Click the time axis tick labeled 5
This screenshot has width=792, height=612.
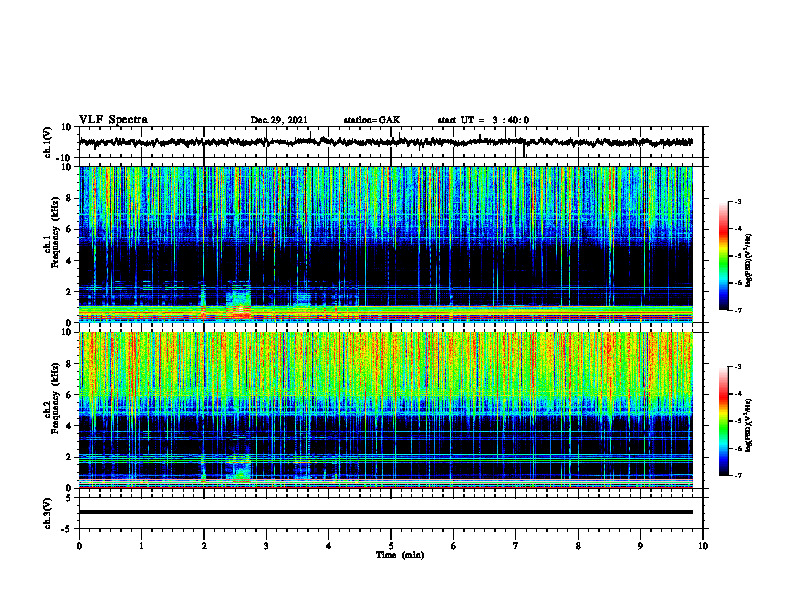[x=391, y=546]
